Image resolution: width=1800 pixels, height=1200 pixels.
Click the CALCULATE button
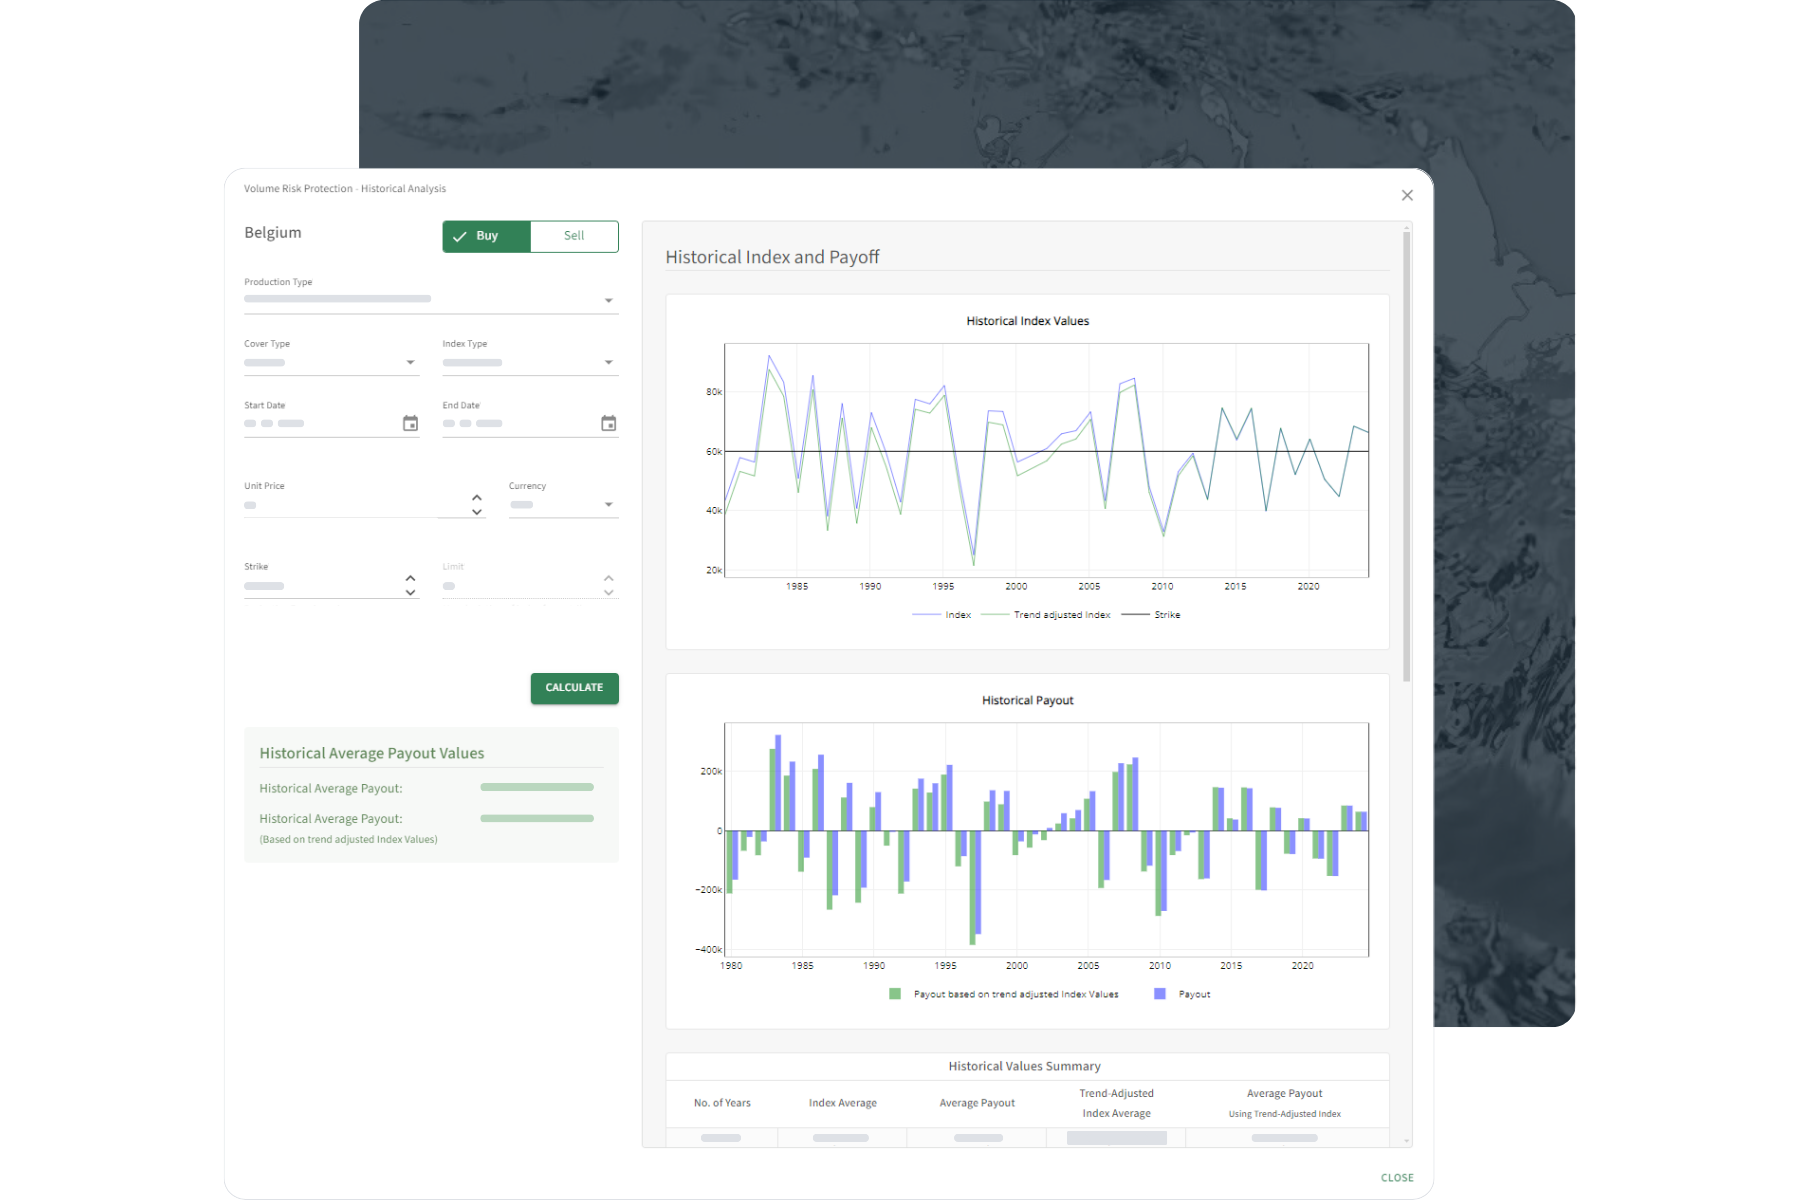pyautogui.click(x=574, y=688)
